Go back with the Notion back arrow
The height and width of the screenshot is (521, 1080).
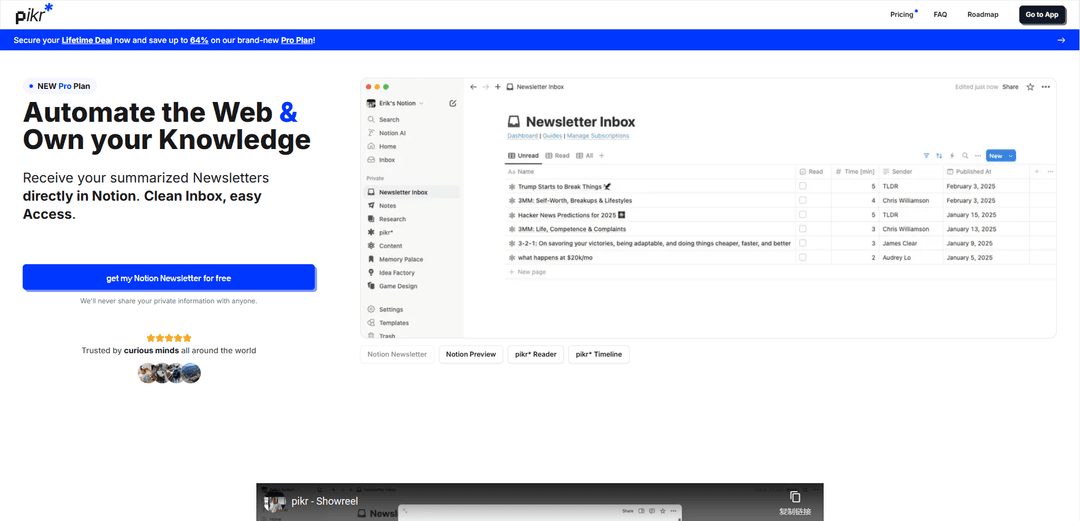[473, 87]
